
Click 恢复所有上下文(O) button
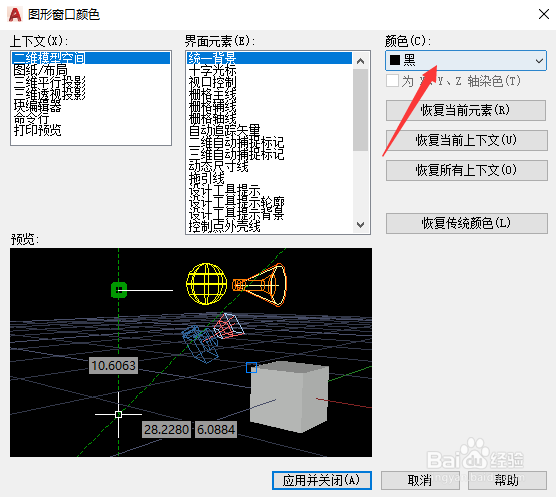coord(467,171)
